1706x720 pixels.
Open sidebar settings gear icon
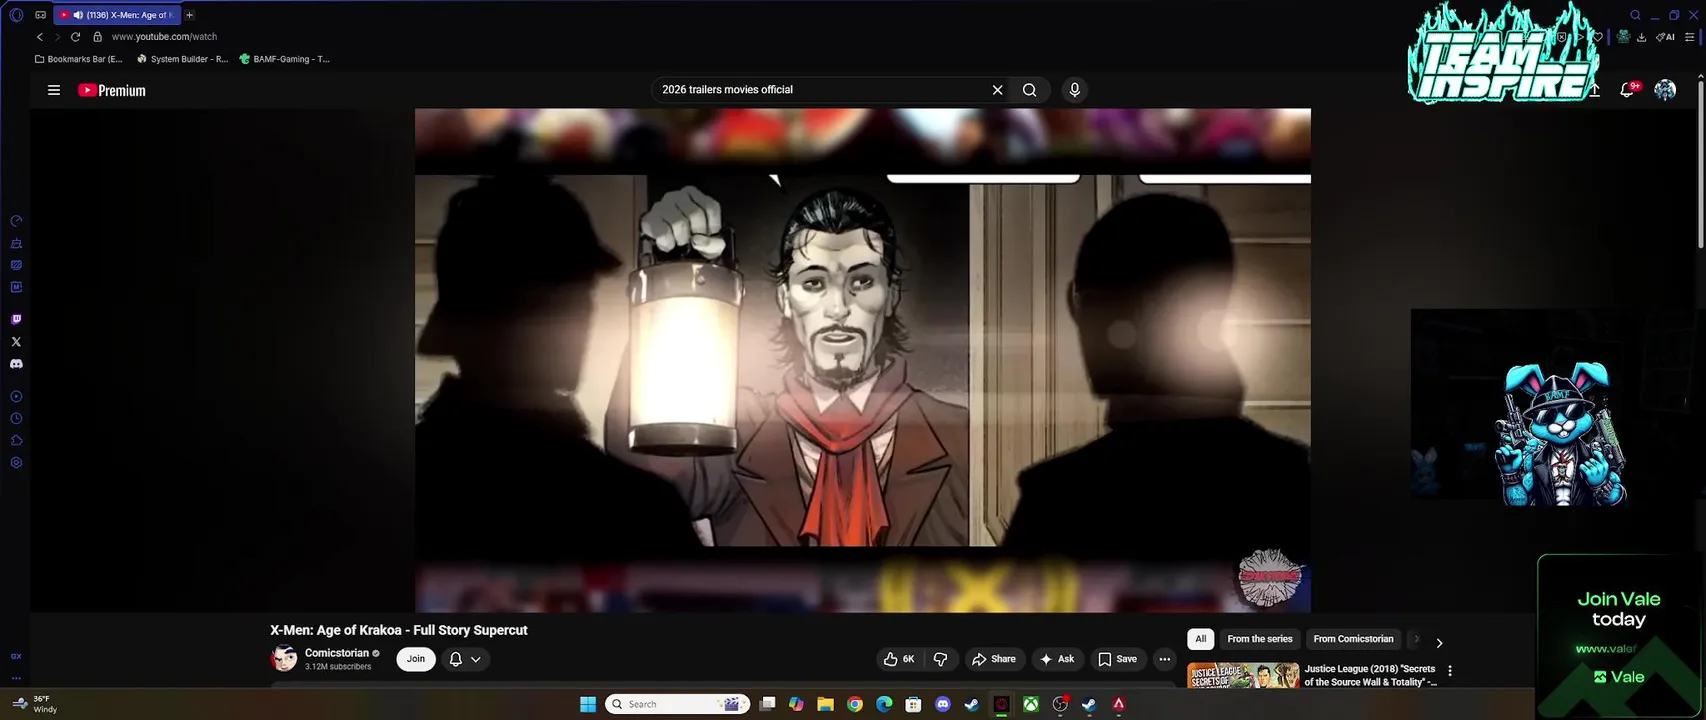pyautogui.click(x=16, y=463)
